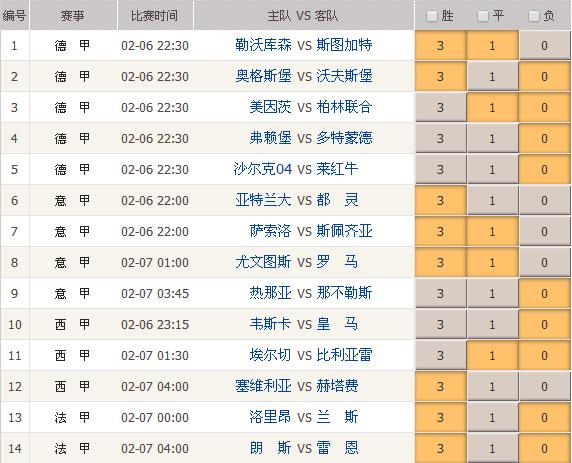Select win 3 for match 10 韦斯卡
This screenshot has width=572, height=463.
pyautogui.click(x=441, y=324)
